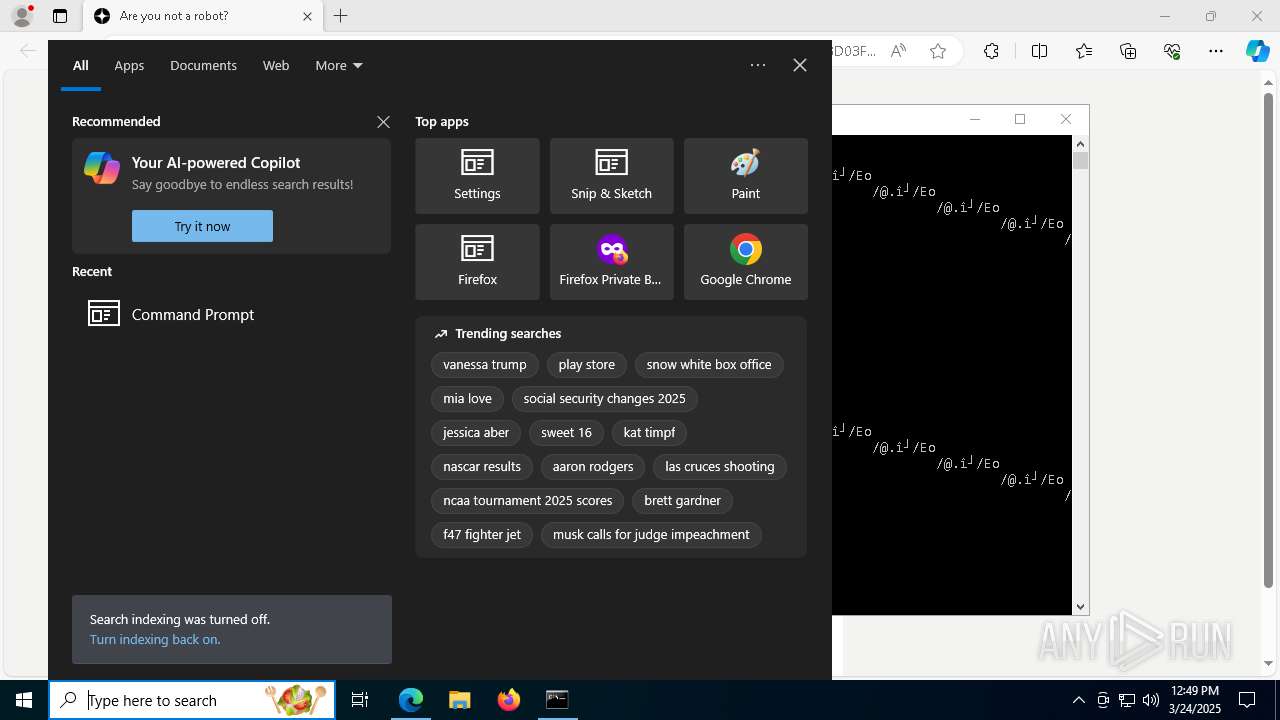Search trending 'social security changes 2025'
Viewport: 1280px width, 720px height.
pos(604,399)
